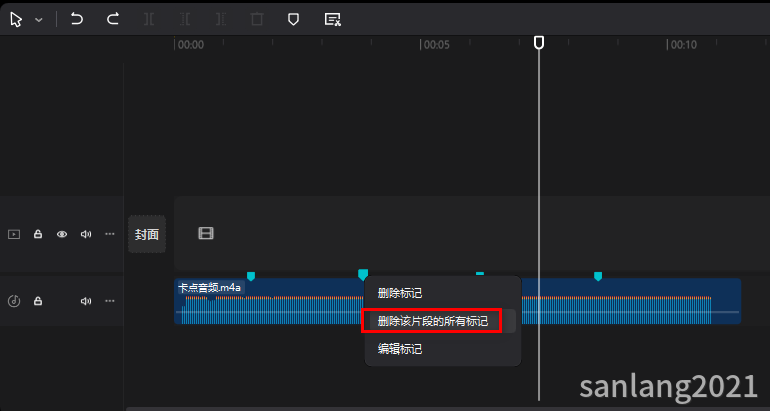
Task: Click the split clip tool icon
Action: click(x=149, y=19)
